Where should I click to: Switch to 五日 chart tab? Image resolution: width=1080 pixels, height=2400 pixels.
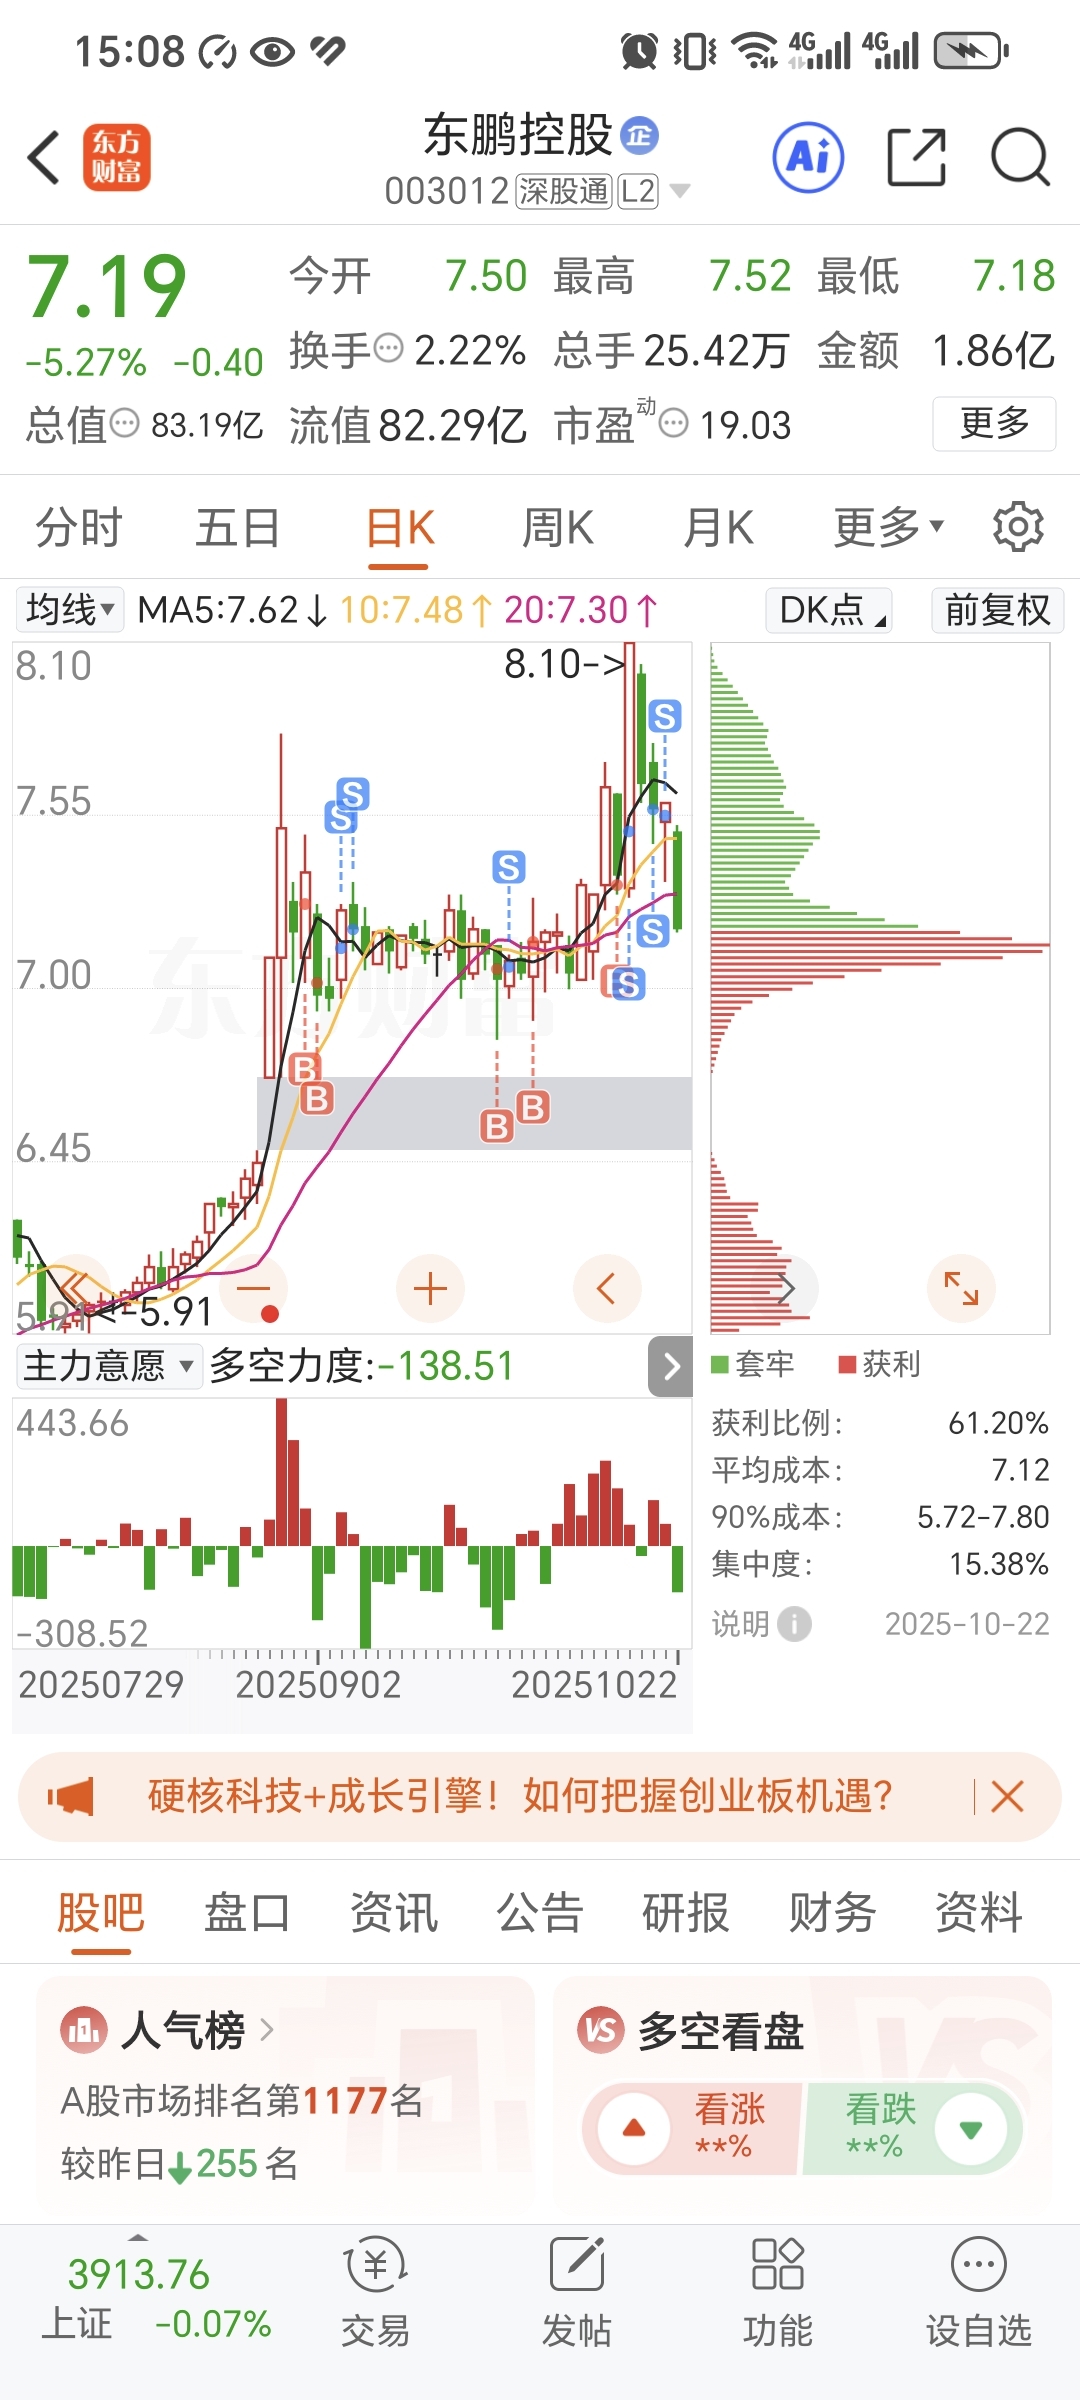tap(238, 527)
